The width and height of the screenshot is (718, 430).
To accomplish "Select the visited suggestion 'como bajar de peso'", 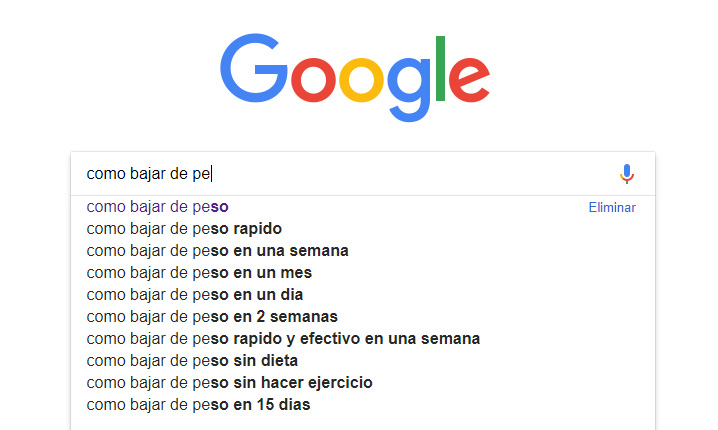I will [158, 207].
